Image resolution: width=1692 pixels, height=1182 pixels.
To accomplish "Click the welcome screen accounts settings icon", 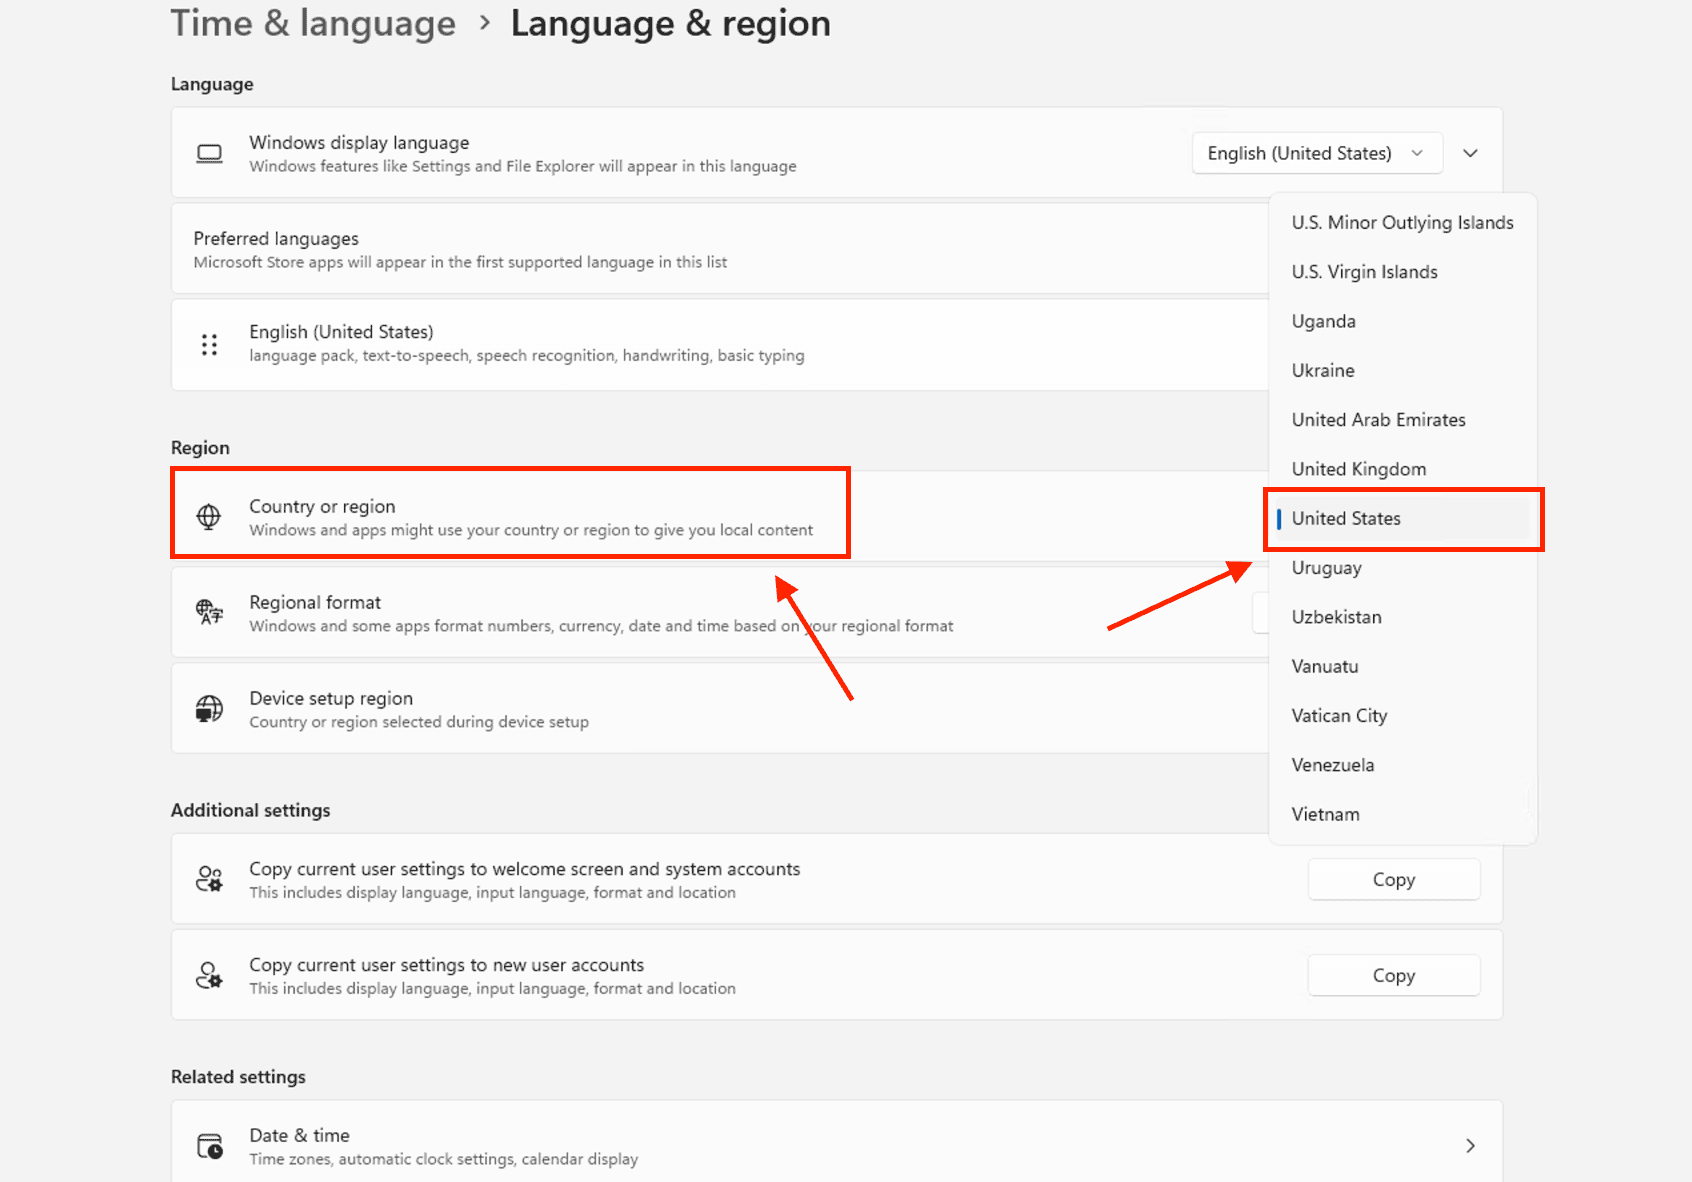I will point(209,880).
